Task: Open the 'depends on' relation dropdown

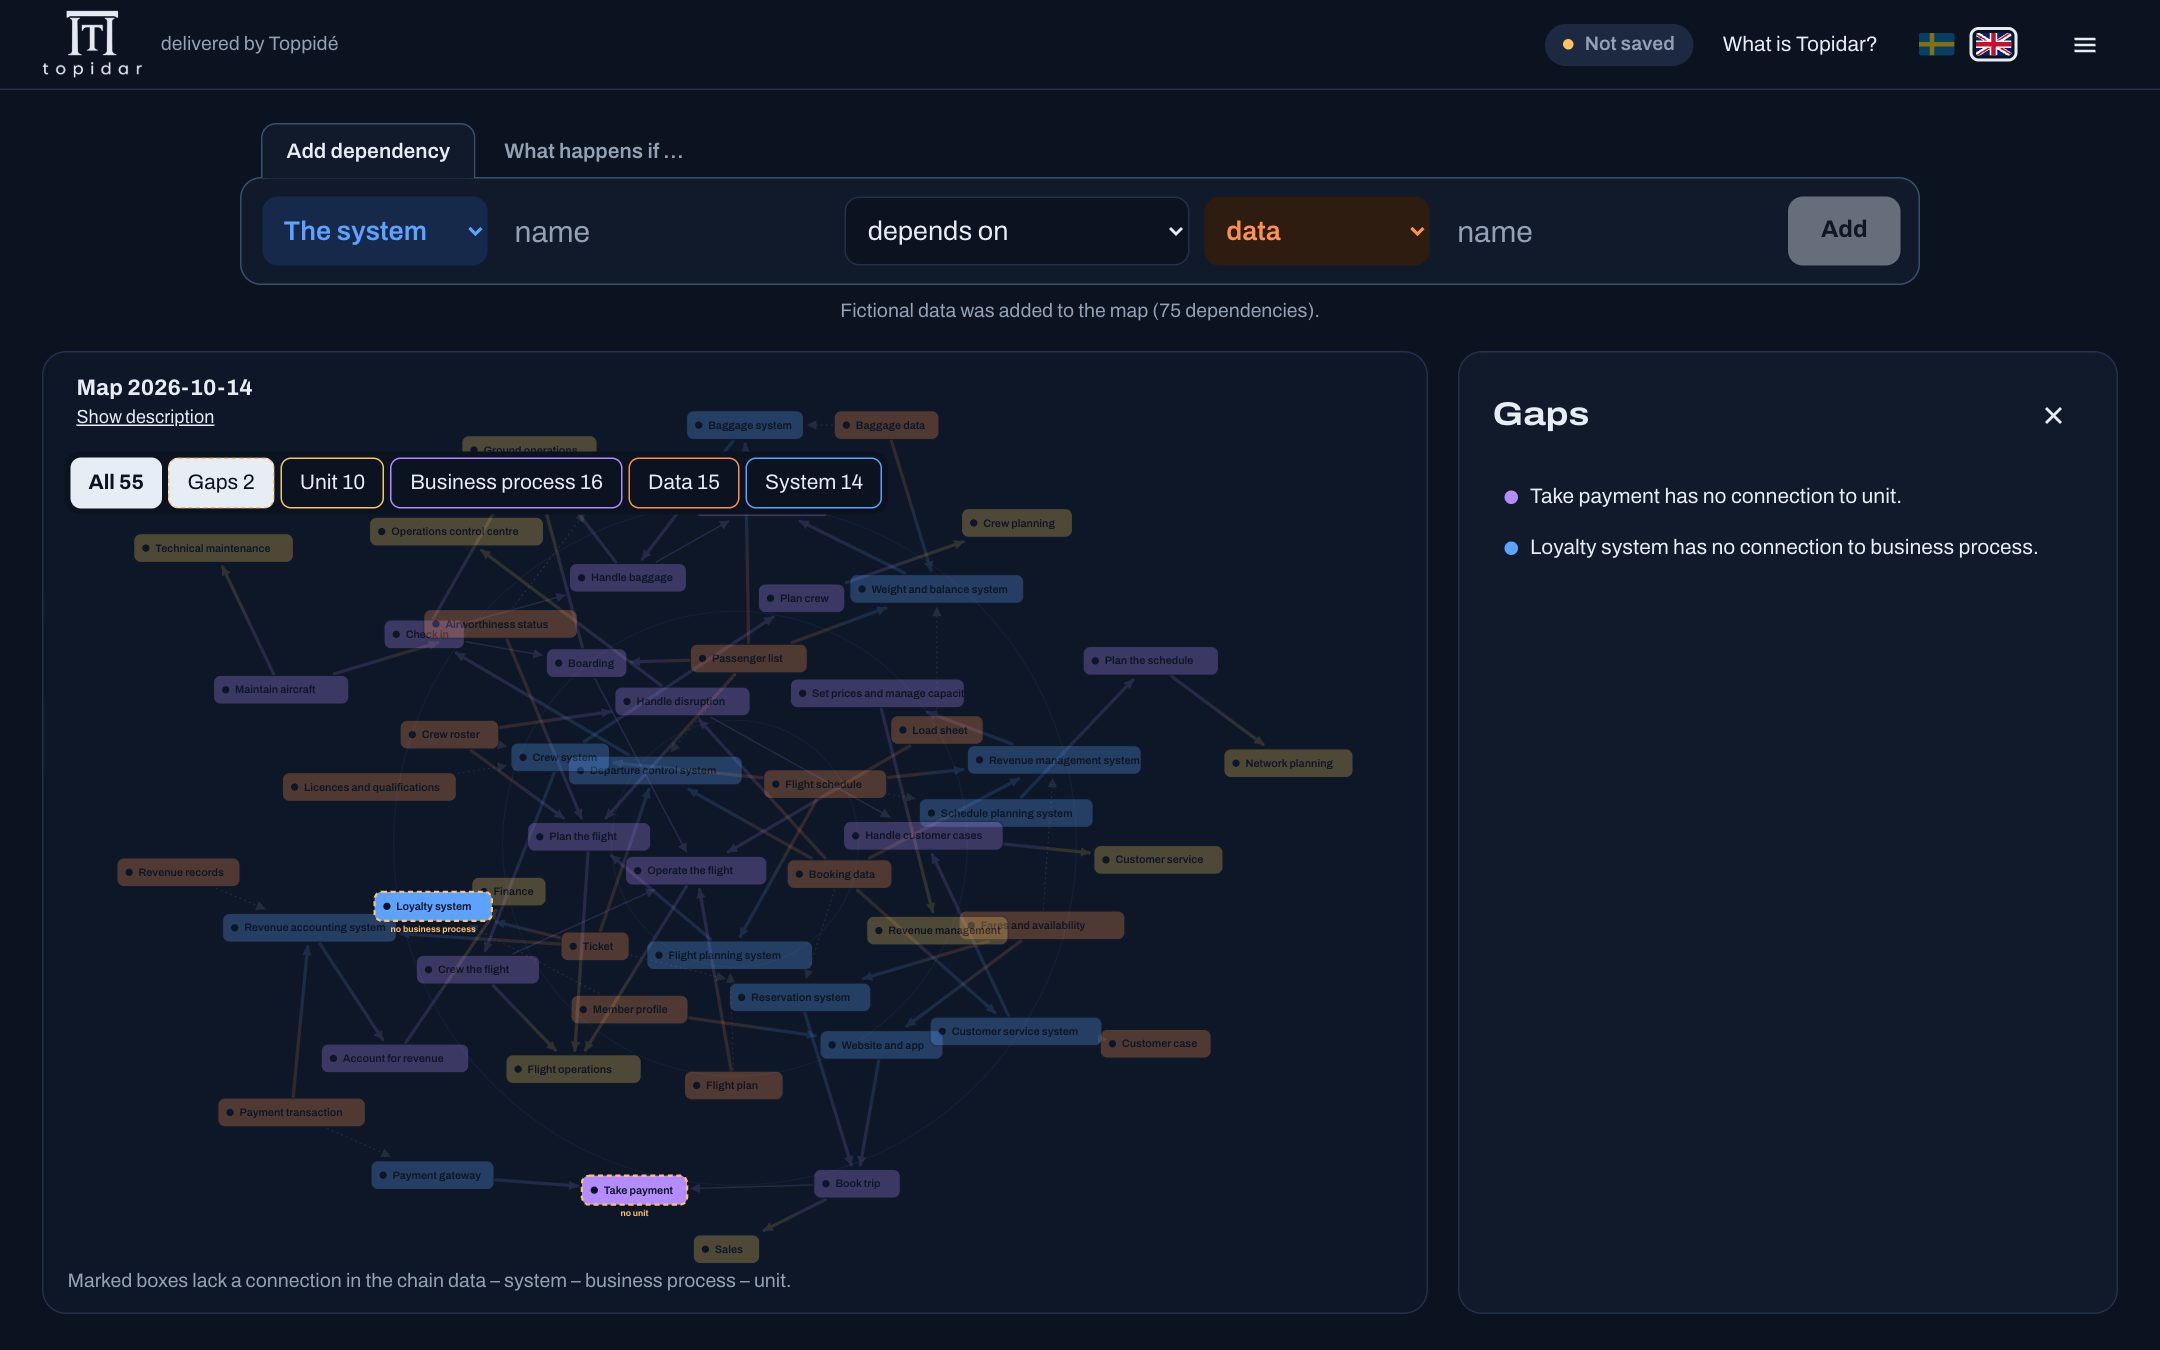Action: pos(1016,231)
